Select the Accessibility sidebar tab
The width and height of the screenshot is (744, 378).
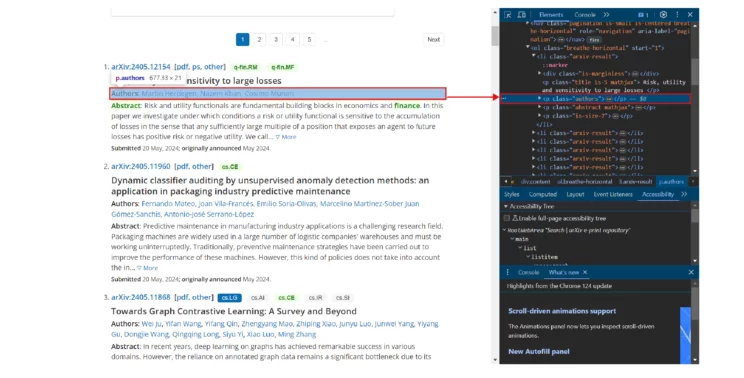(658, 194)
